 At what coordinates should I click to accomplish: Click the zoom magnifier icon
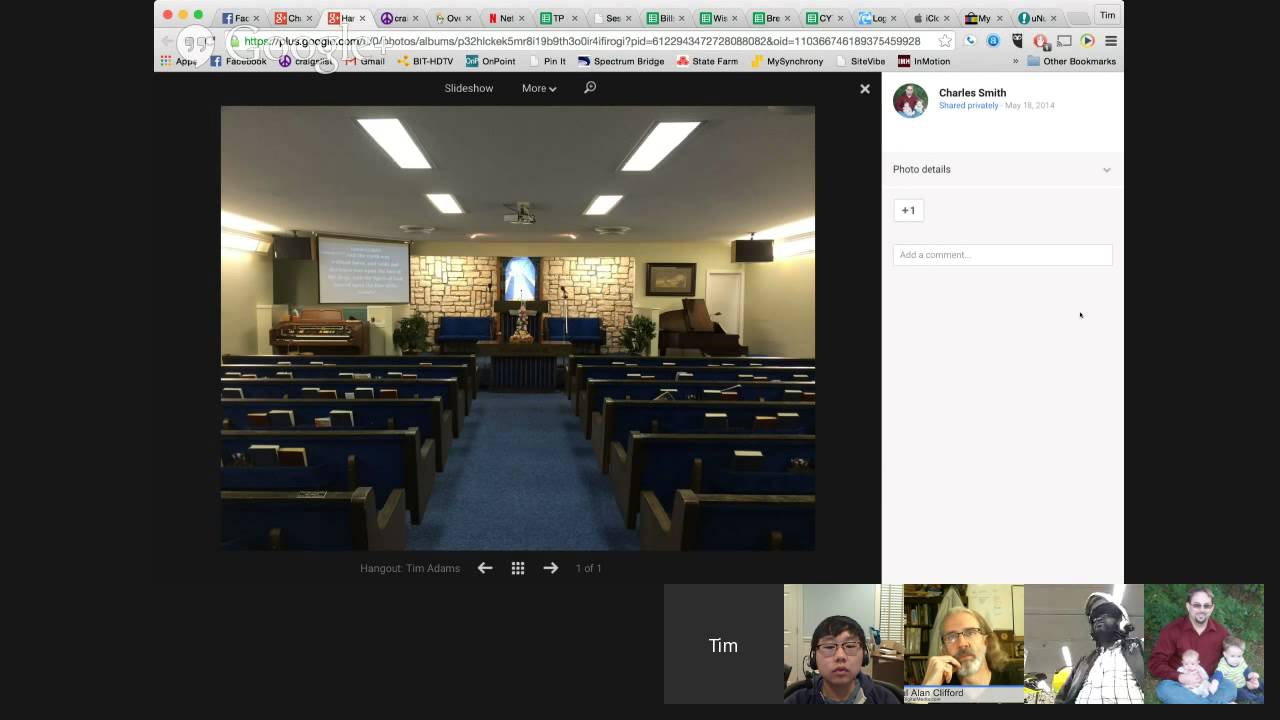590,88
